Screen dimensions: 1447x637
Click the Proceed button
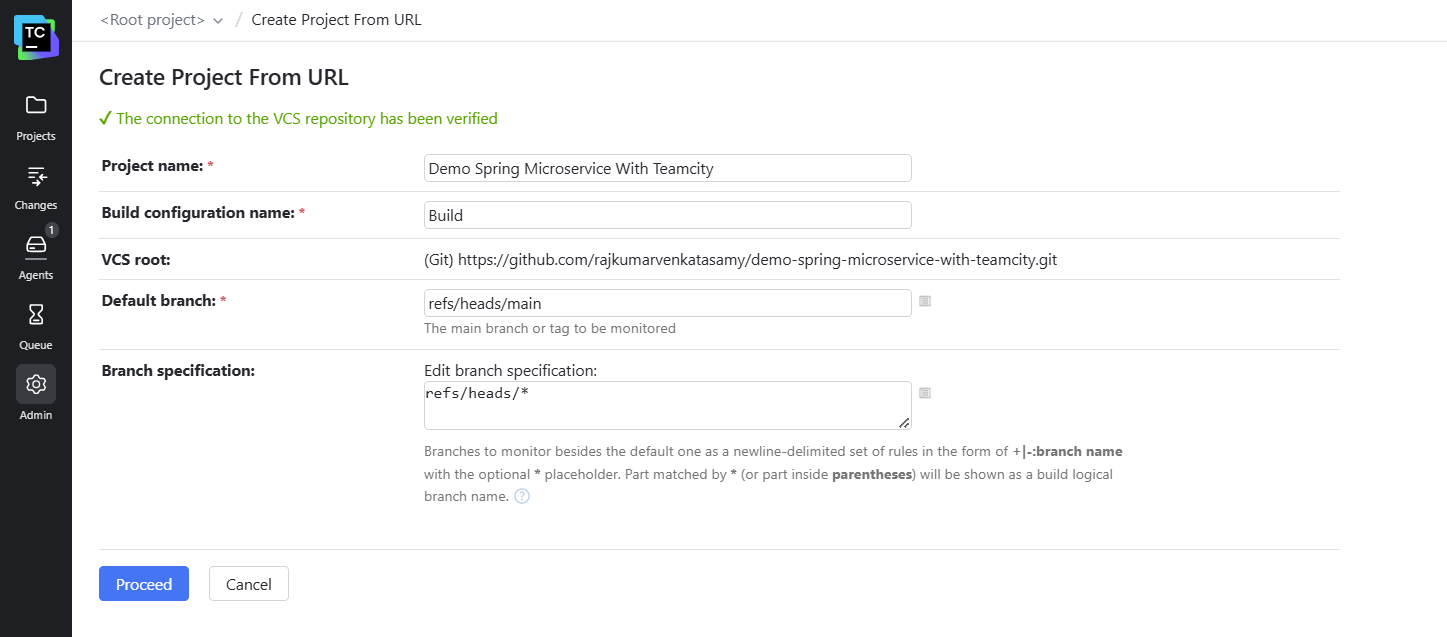(144, 584)
